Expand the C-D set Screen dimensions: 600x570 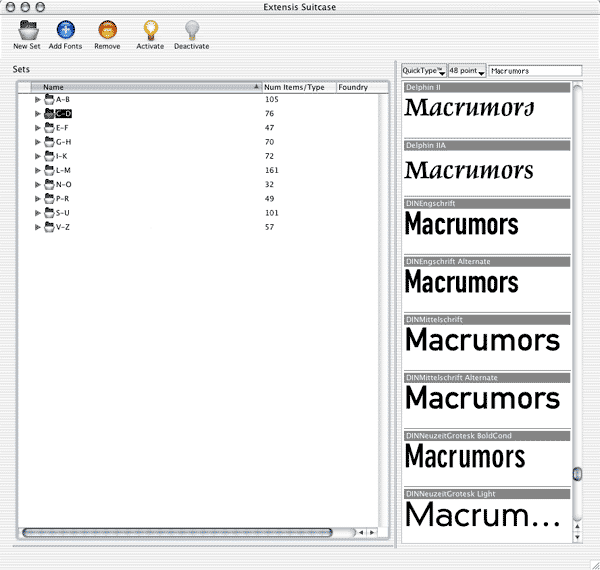pyautogui.click(x=38, y=114)
